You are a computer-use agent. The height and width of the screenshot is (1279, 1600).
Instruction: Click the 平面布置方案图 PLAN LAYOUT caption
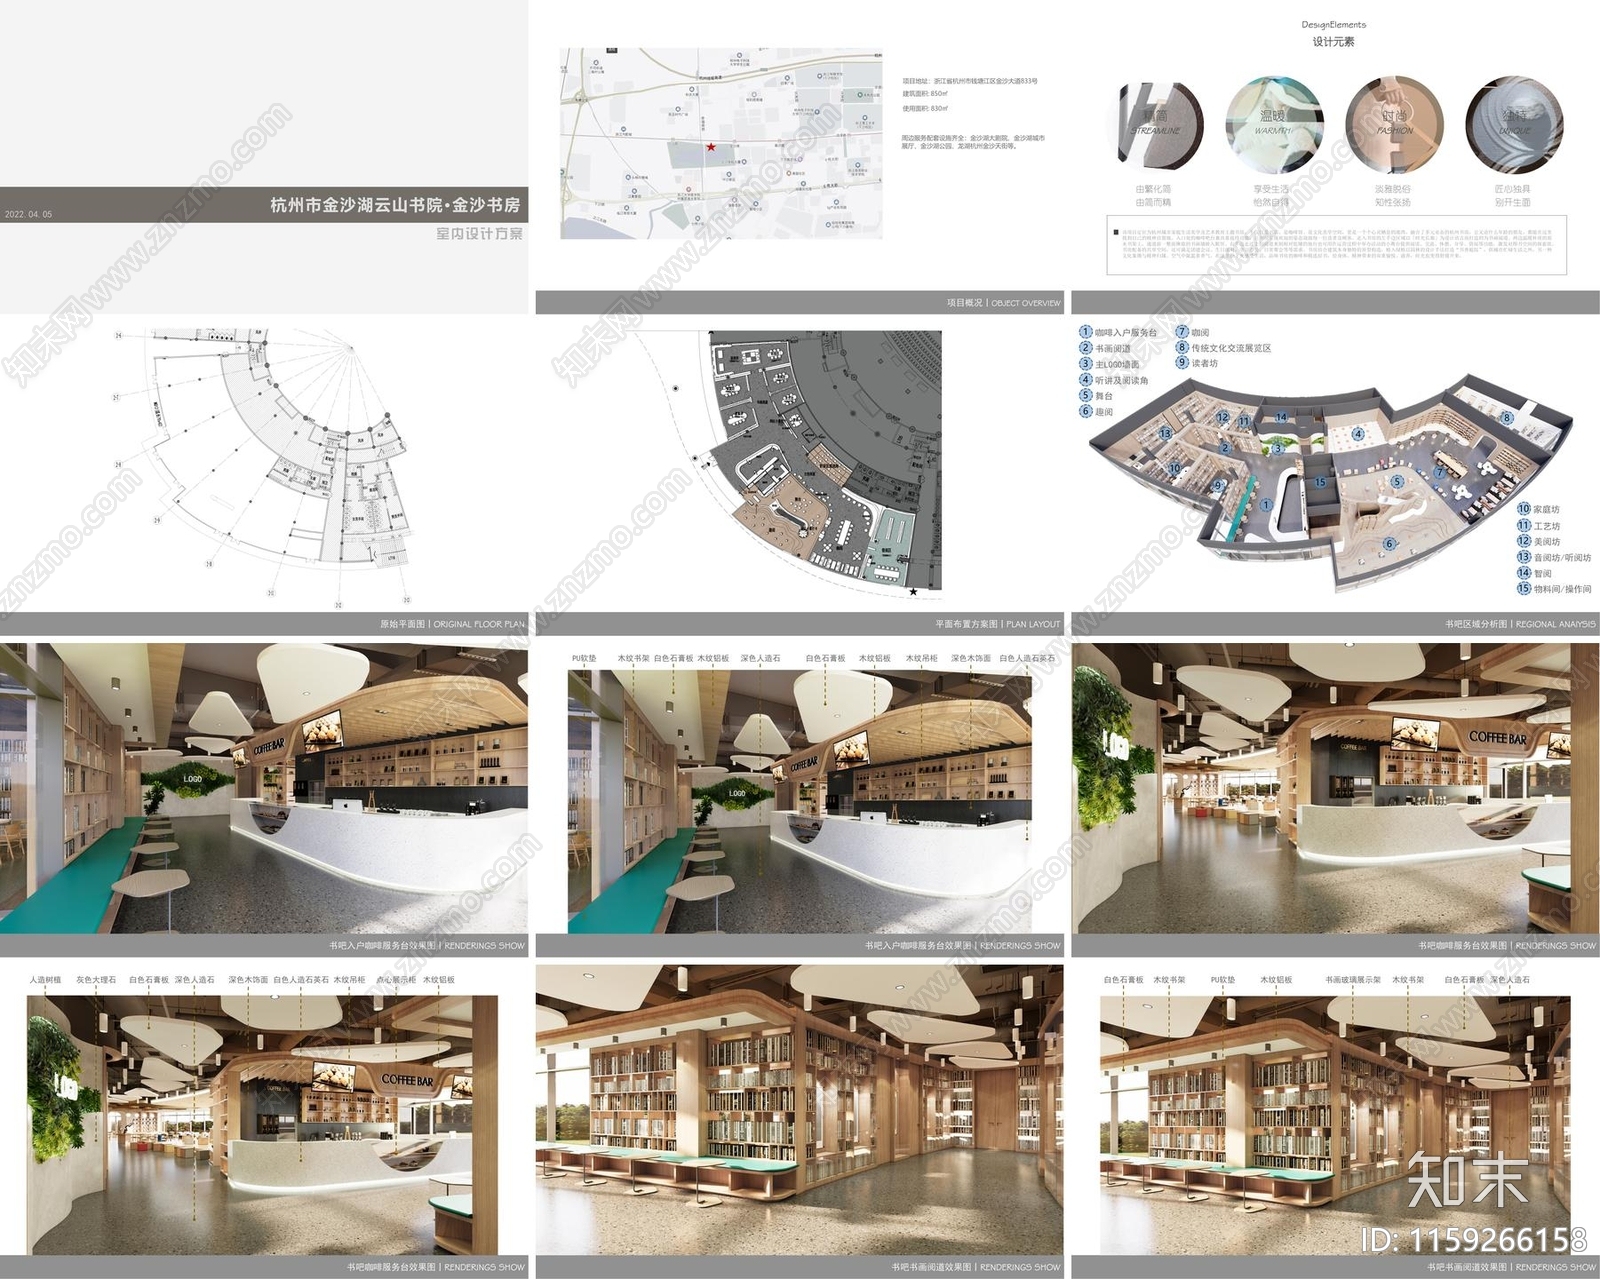[x=998, y=624]
